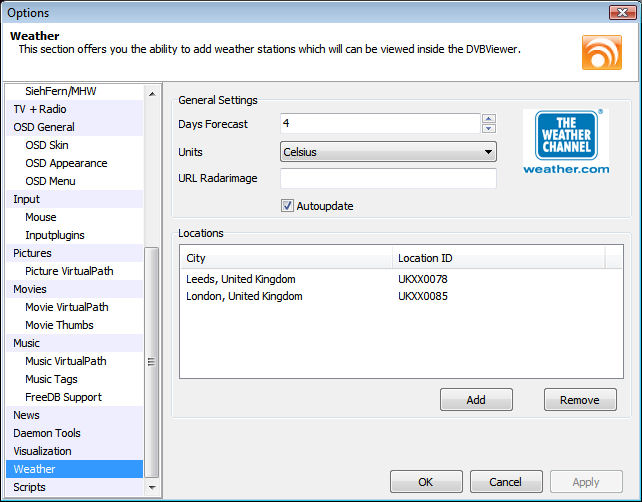Screen dimensions: 642x502
Task: Click the orange RSS feed icon
Action: click(601, 52)
